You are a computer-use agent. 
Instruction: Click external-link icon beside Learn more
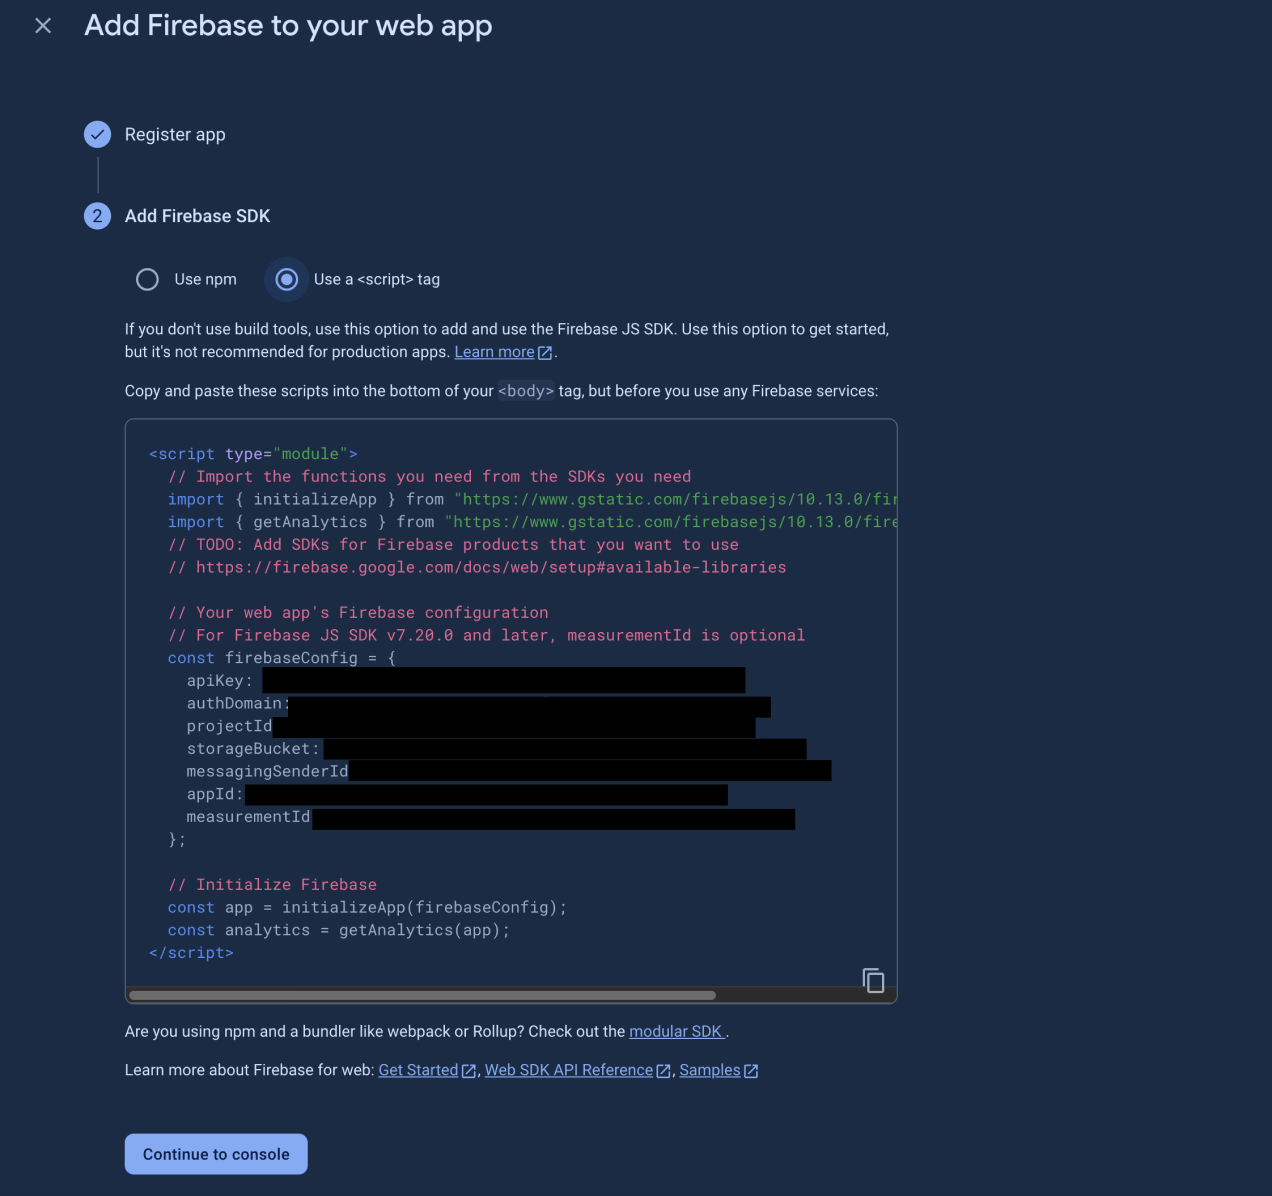[545, 353]
